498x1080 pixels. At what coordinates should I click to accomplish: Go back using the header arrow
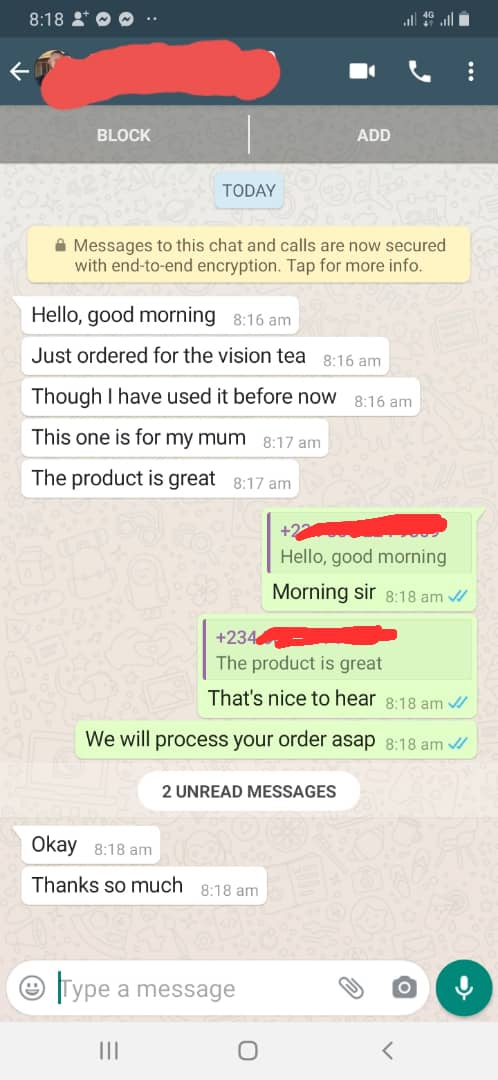click(x=20, y=71)
